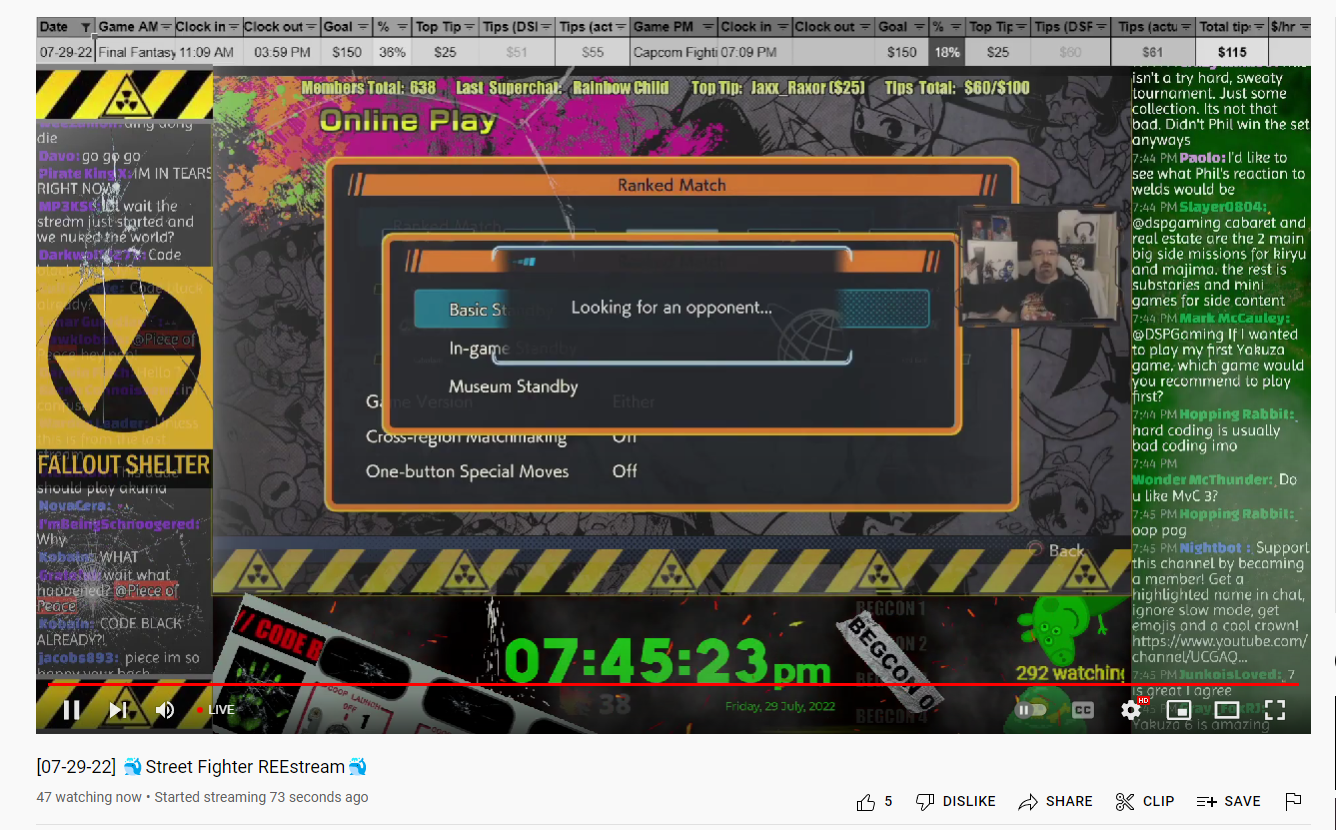Viewport: 1336px width, 830px height.
Task: Select the Capcom Fighti game cell
Action: tap(674, 52)
